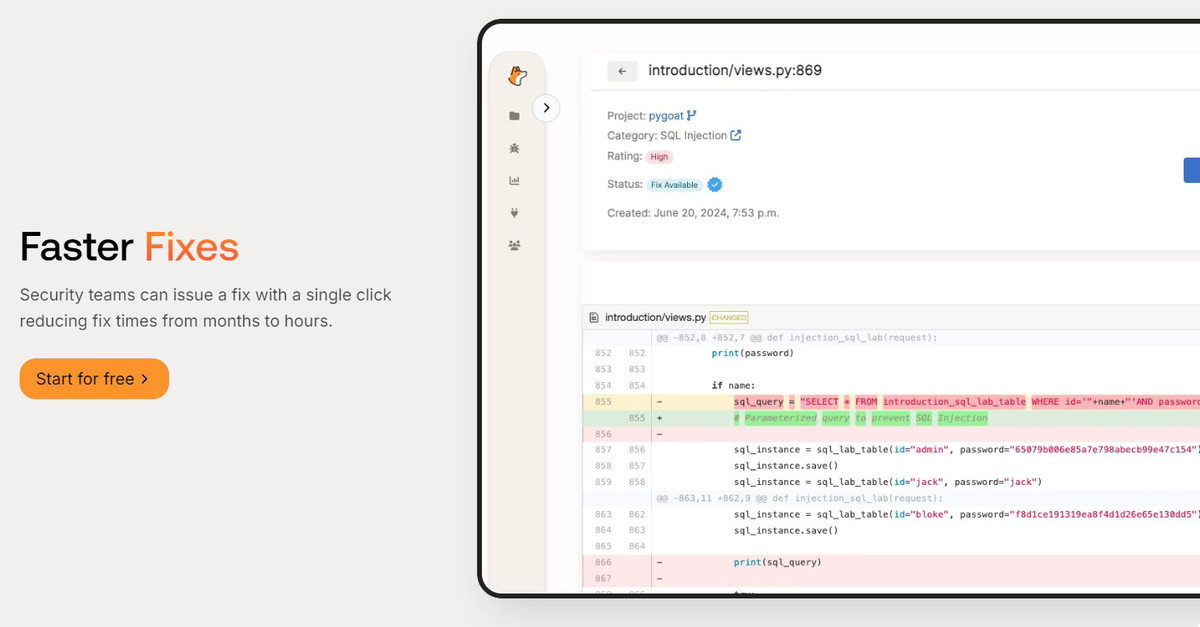Open the plug icon in the sidebar
1200x627 pixels.
(x=514, y=213)
